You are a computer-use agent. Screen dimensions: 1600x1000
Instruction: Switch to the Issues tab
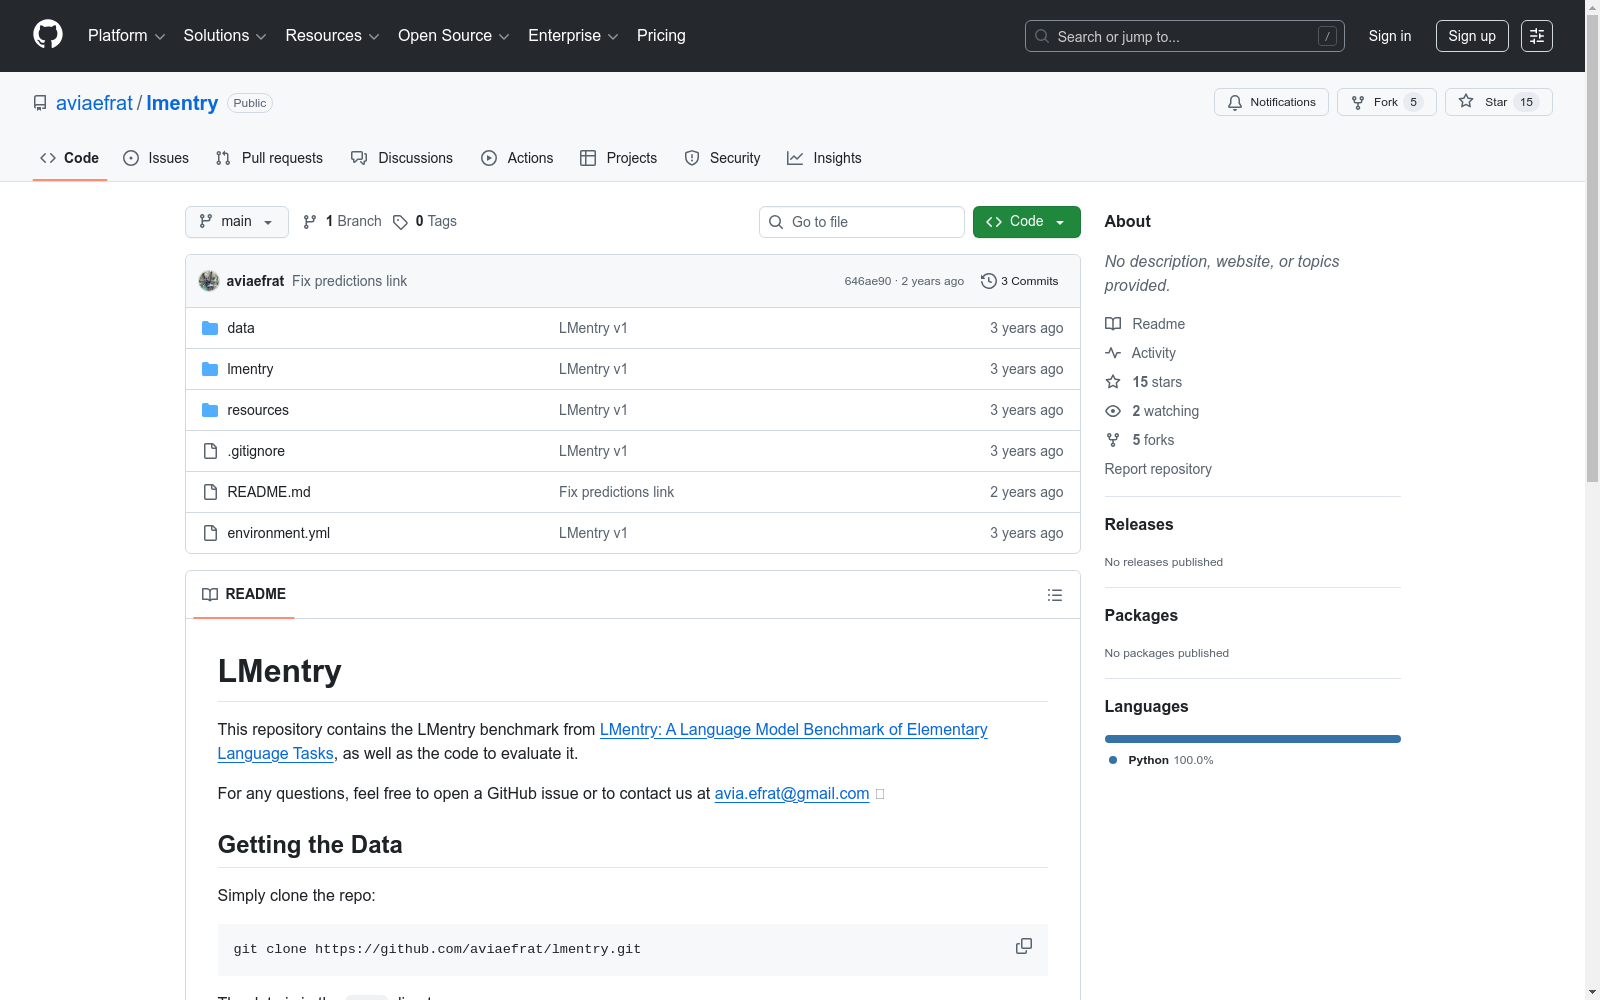point(156,158)
